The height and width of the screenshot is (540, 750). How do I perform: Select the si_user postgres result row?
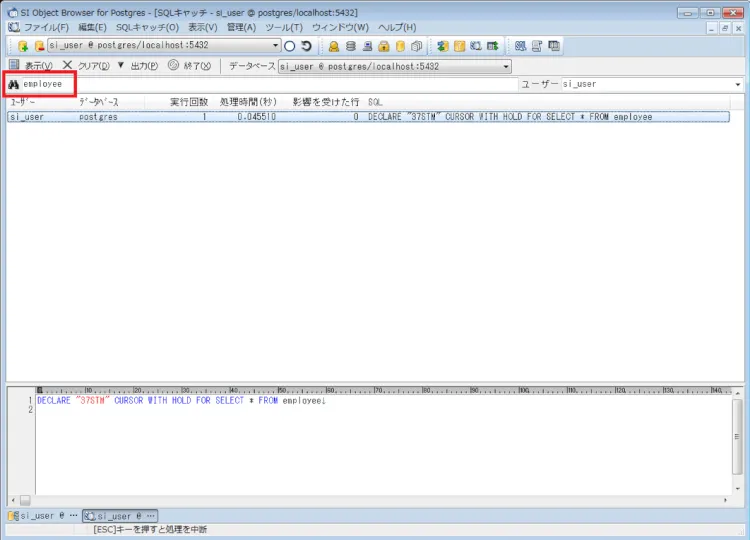coord(368,117)
